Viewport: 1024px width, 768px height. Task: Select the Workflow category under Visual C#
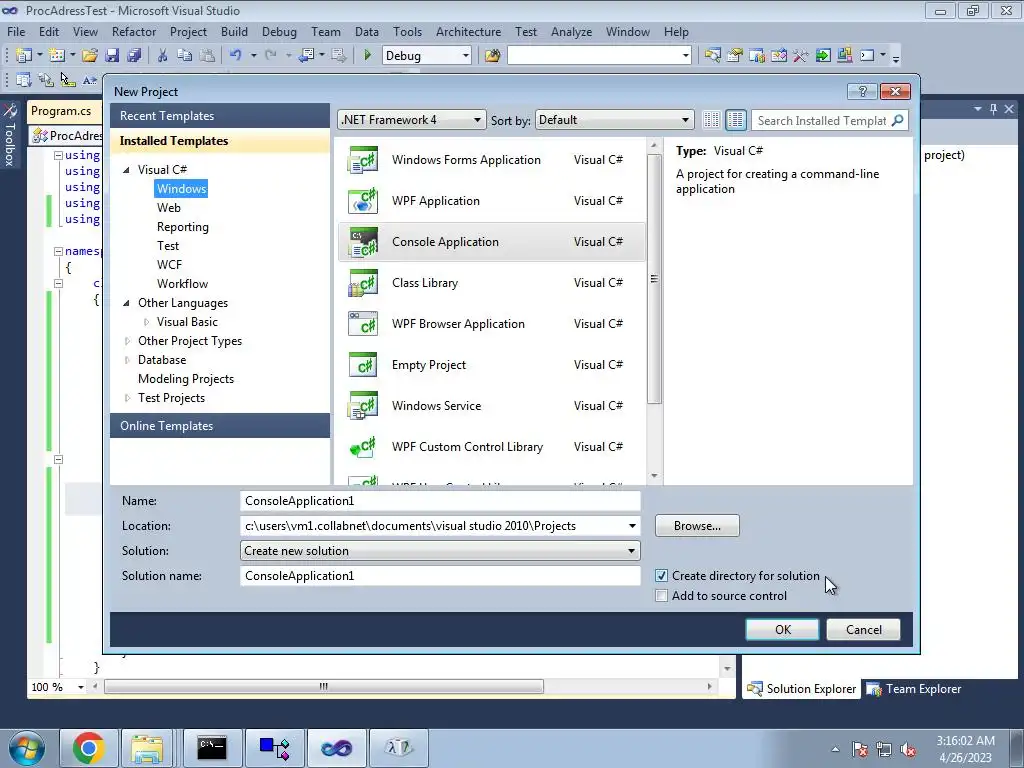click(182, 283)
